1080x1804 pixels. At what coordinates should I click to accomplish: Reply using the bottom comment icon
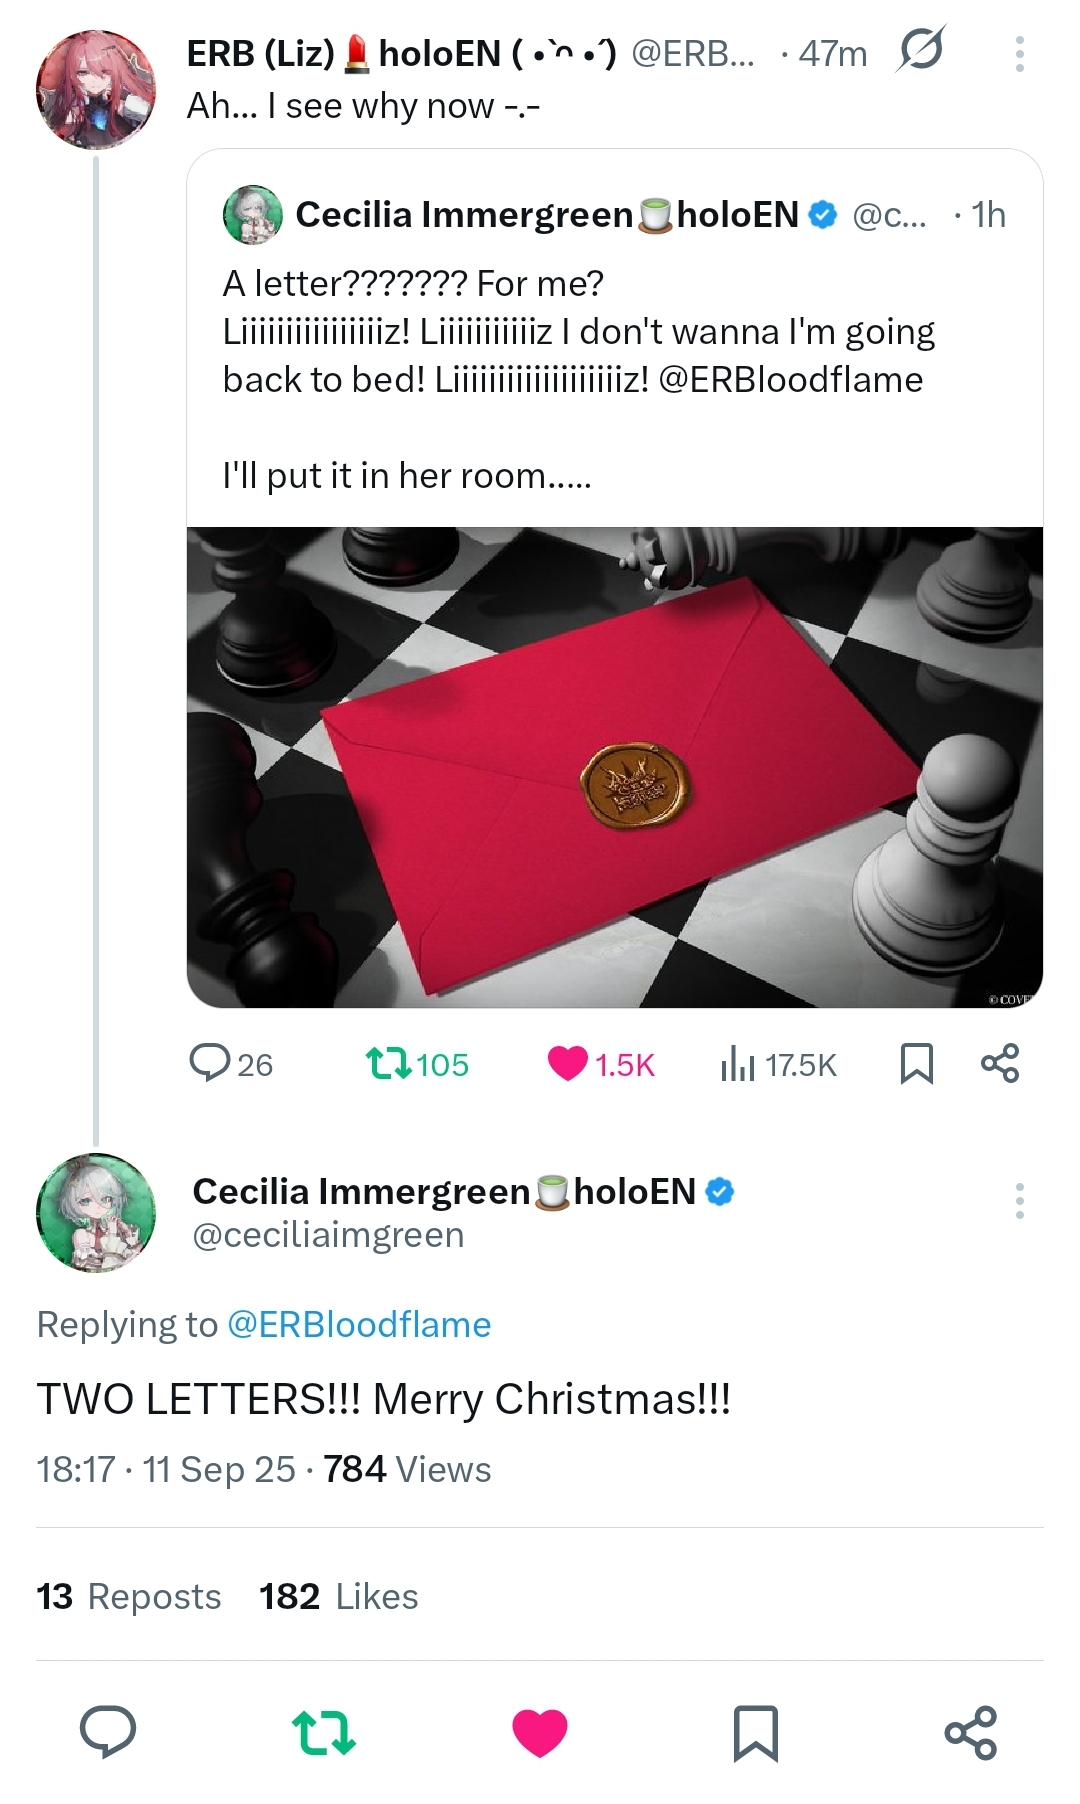point(108,1732)
